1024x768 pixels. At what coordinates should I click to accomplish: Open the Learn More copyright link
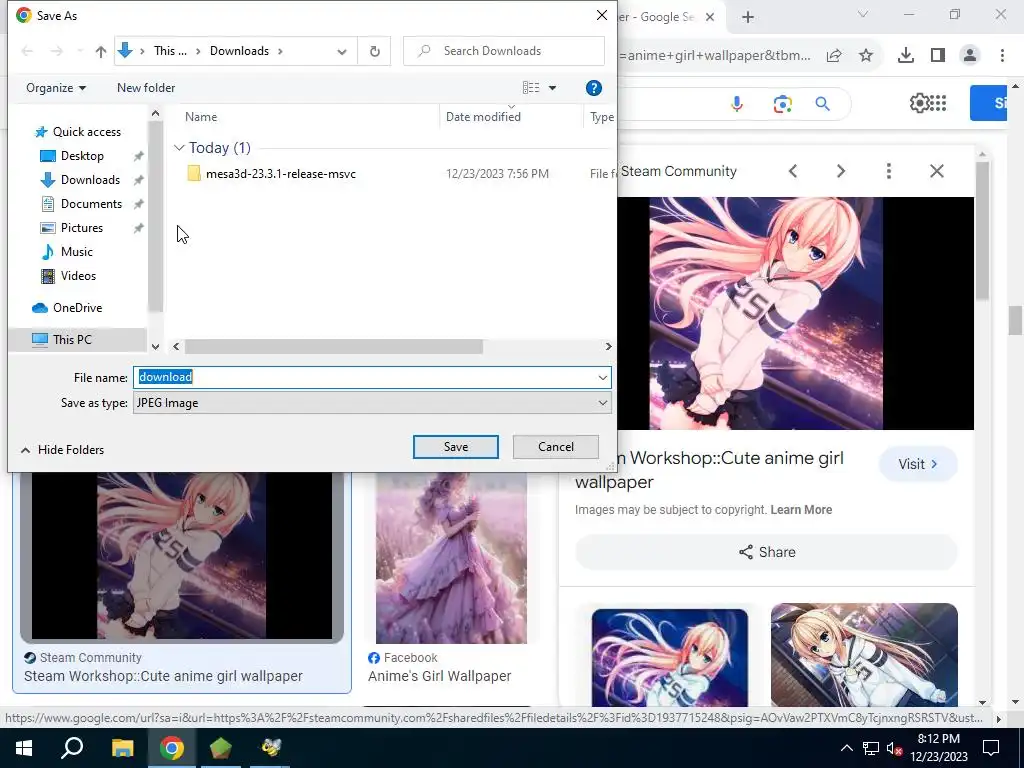pos(801,510)
